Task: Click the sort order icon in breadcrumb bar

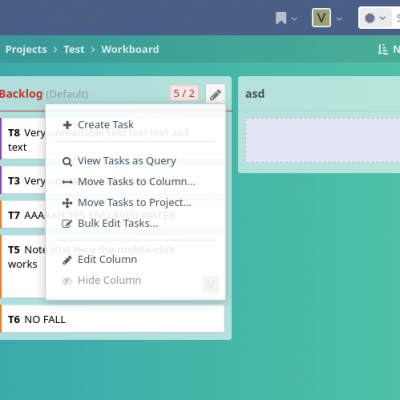Action: coord(383,49)
